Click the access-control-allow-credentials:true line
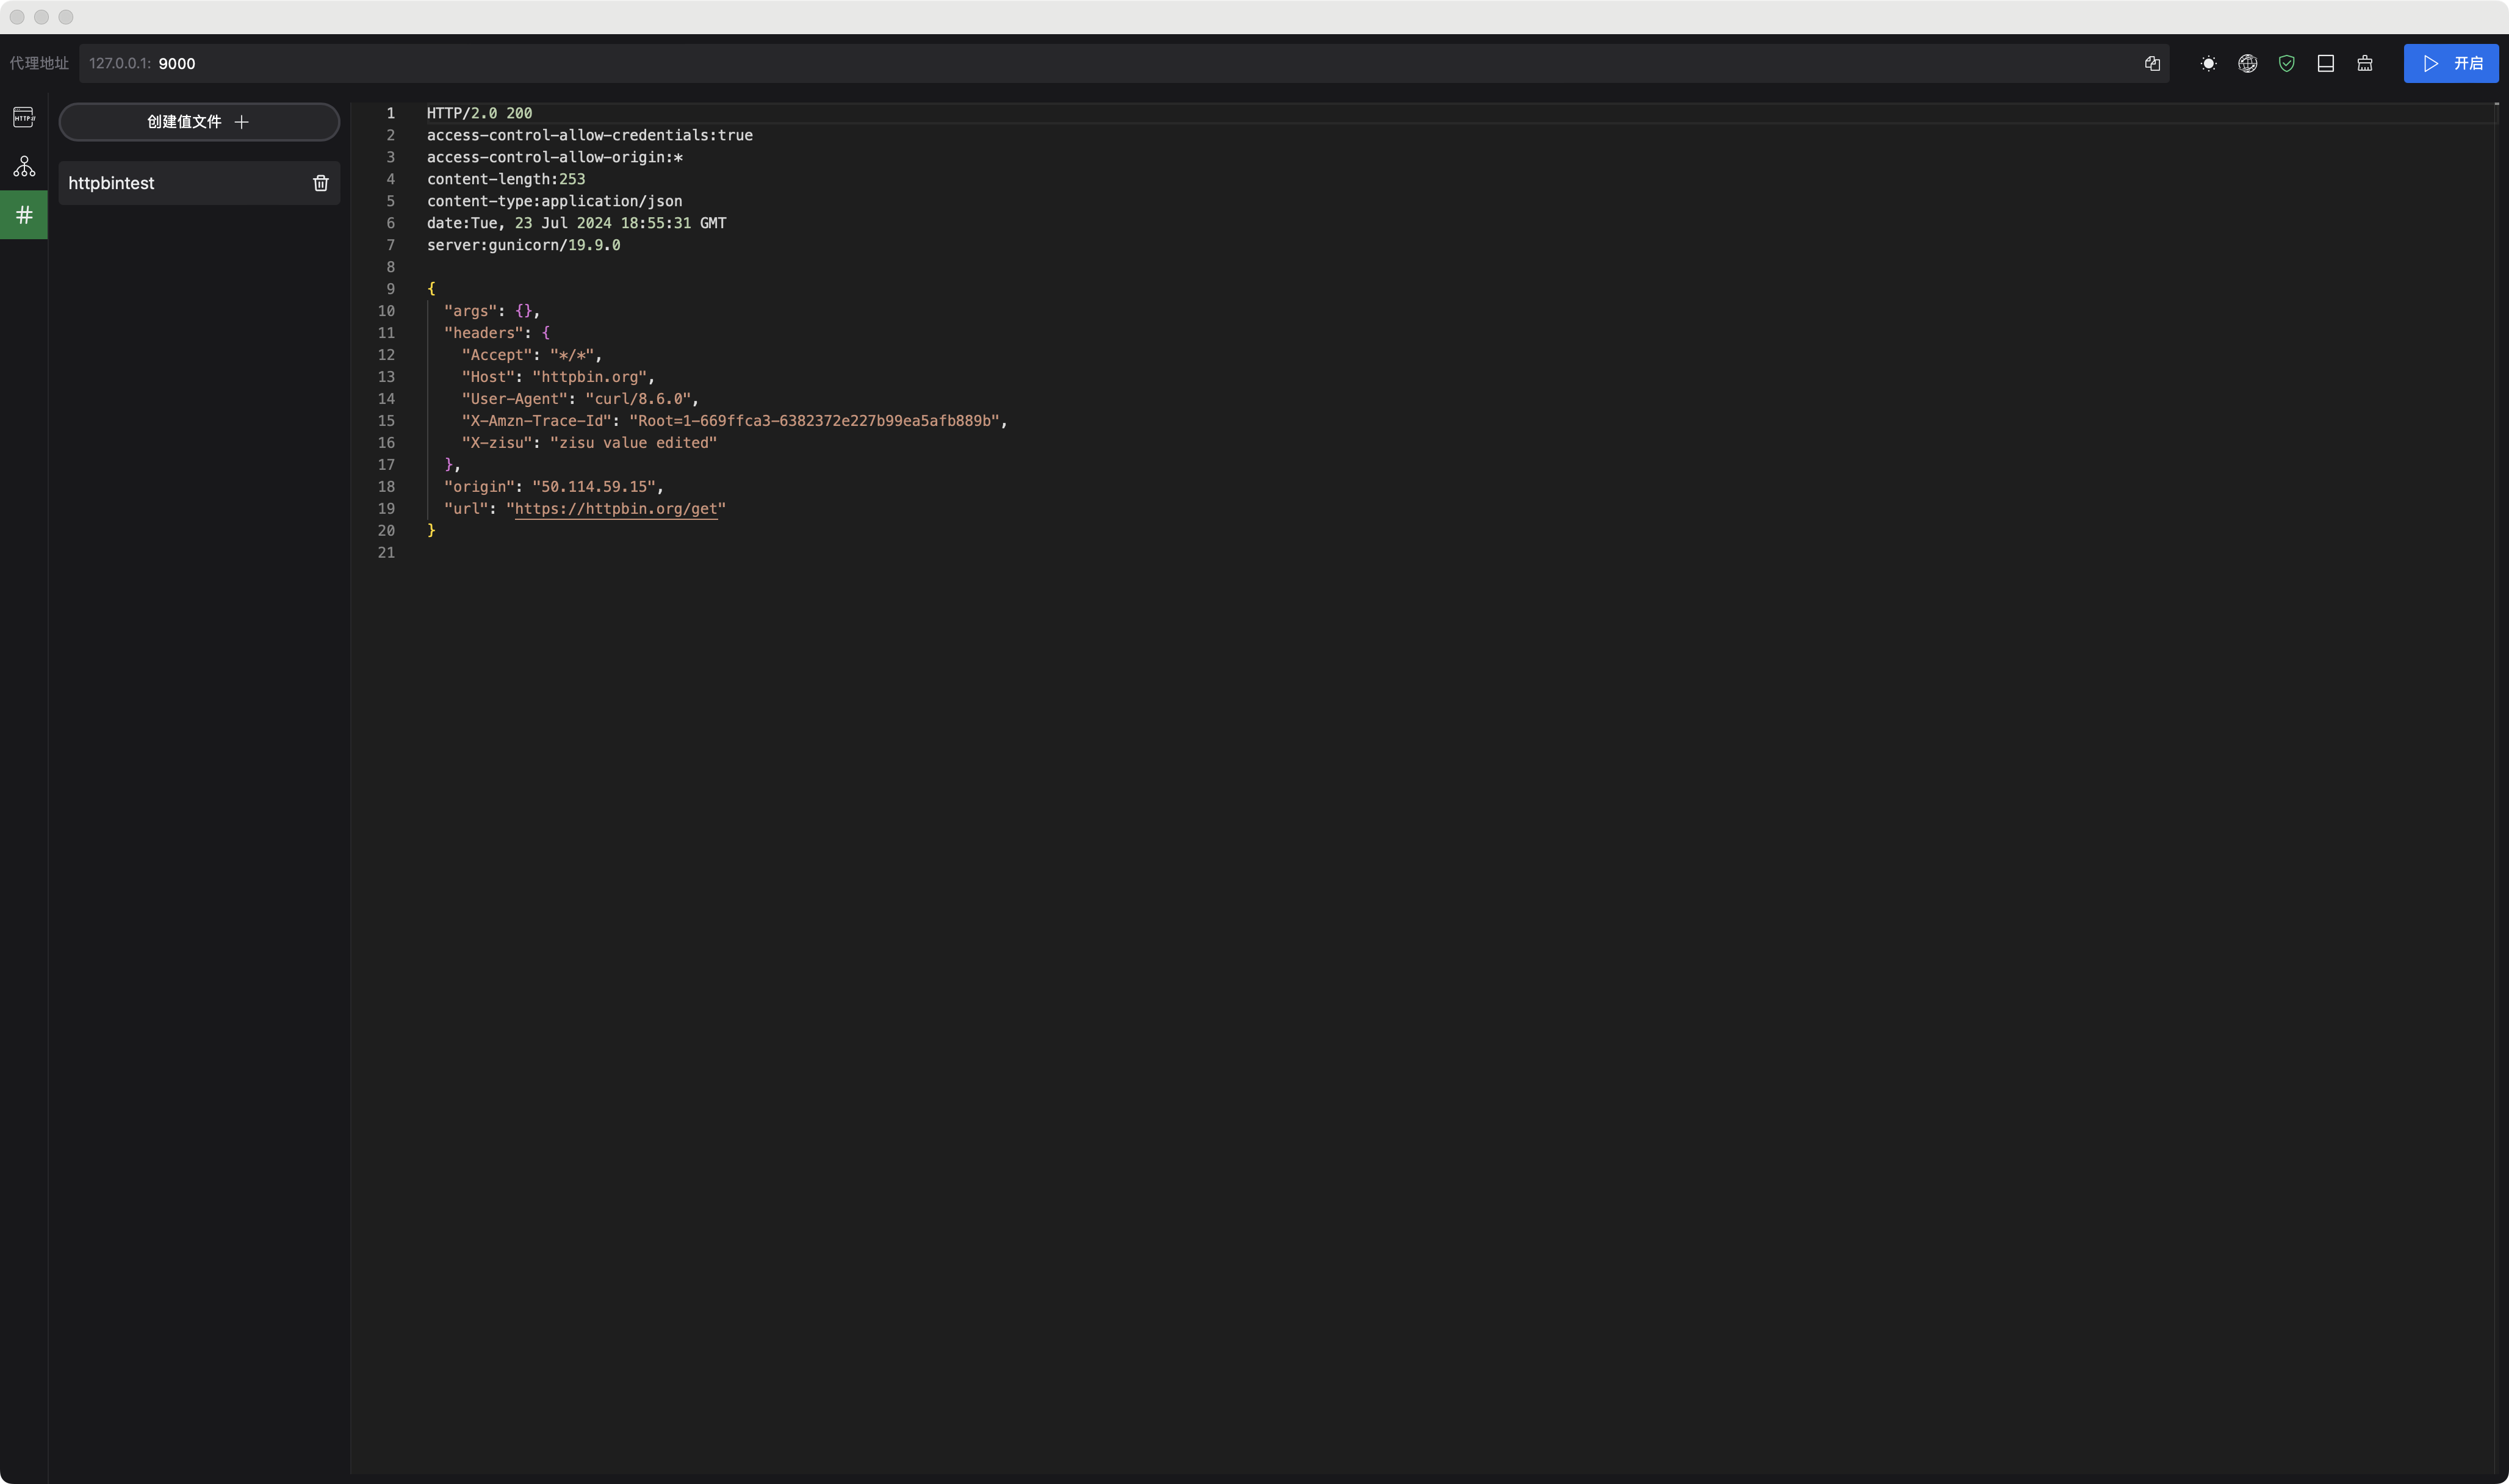 (589, 135)
